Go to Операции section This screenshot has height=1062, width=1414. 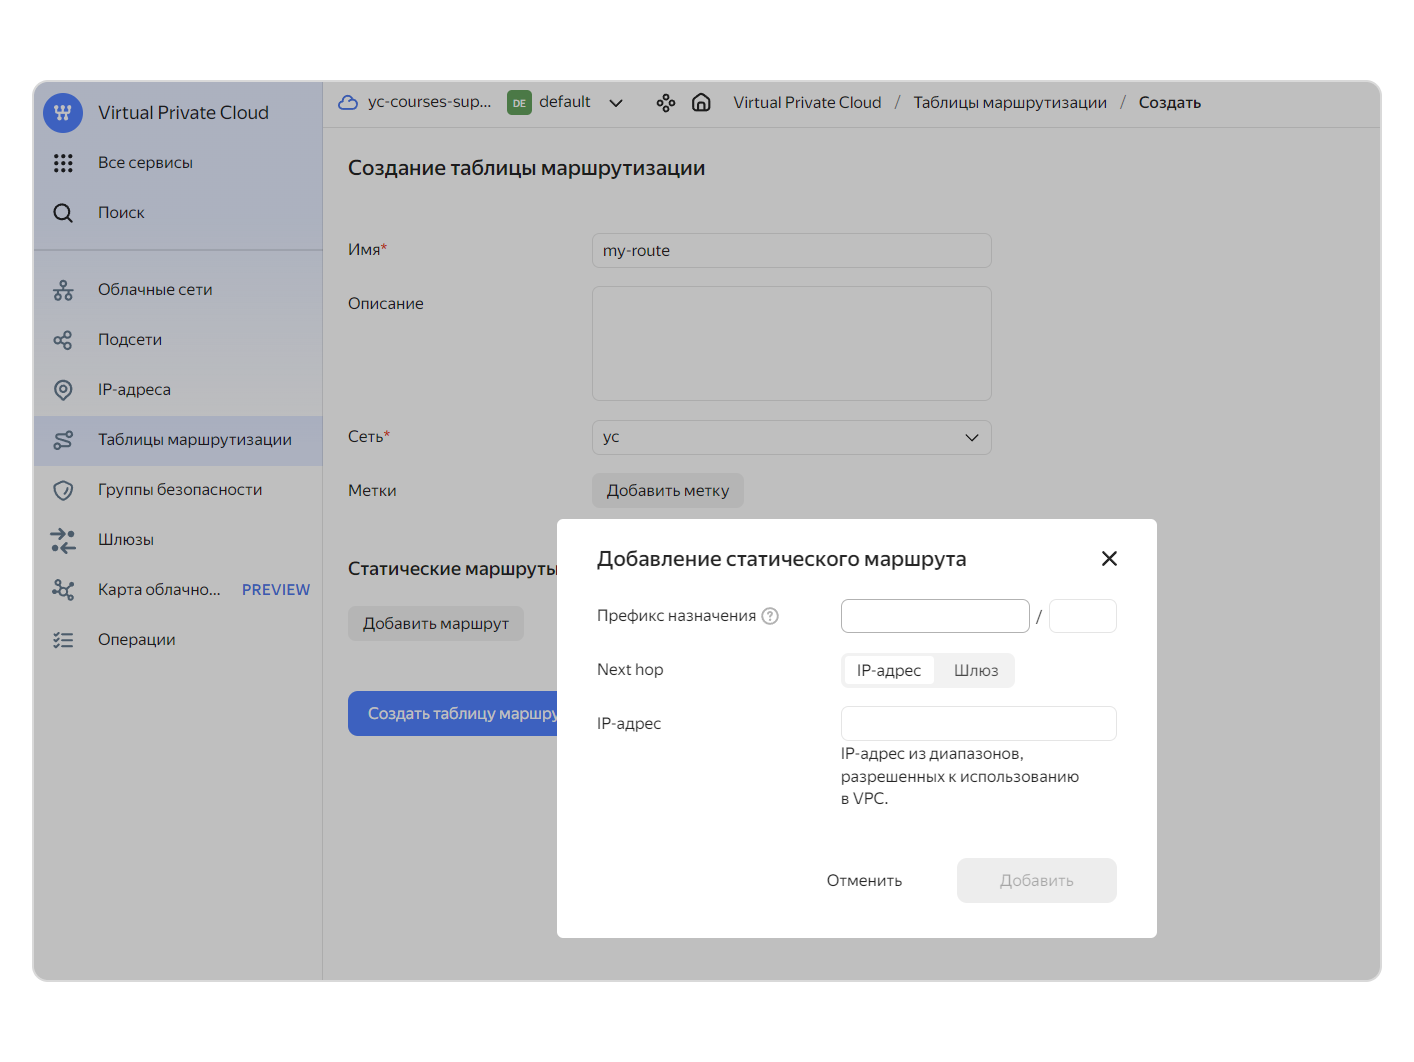click(178, 640)
